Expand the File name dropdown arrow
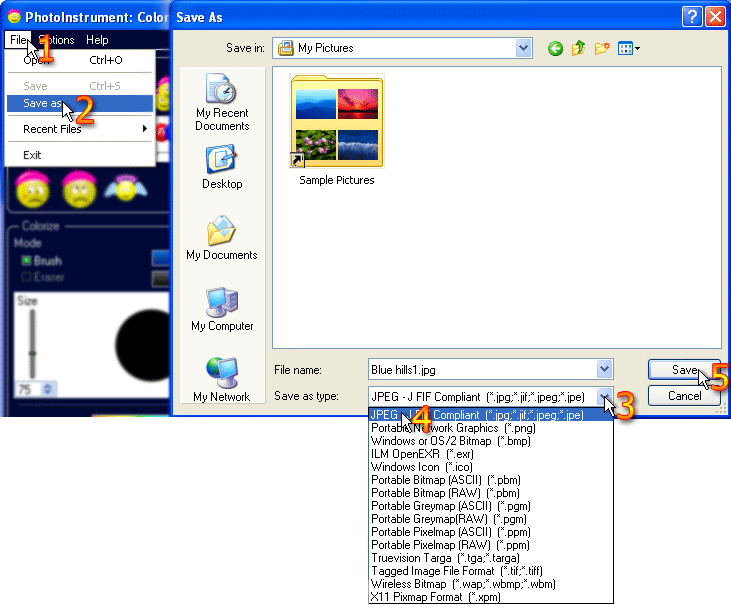The width and height of the screenshot is (731, 605). (604, 369)
